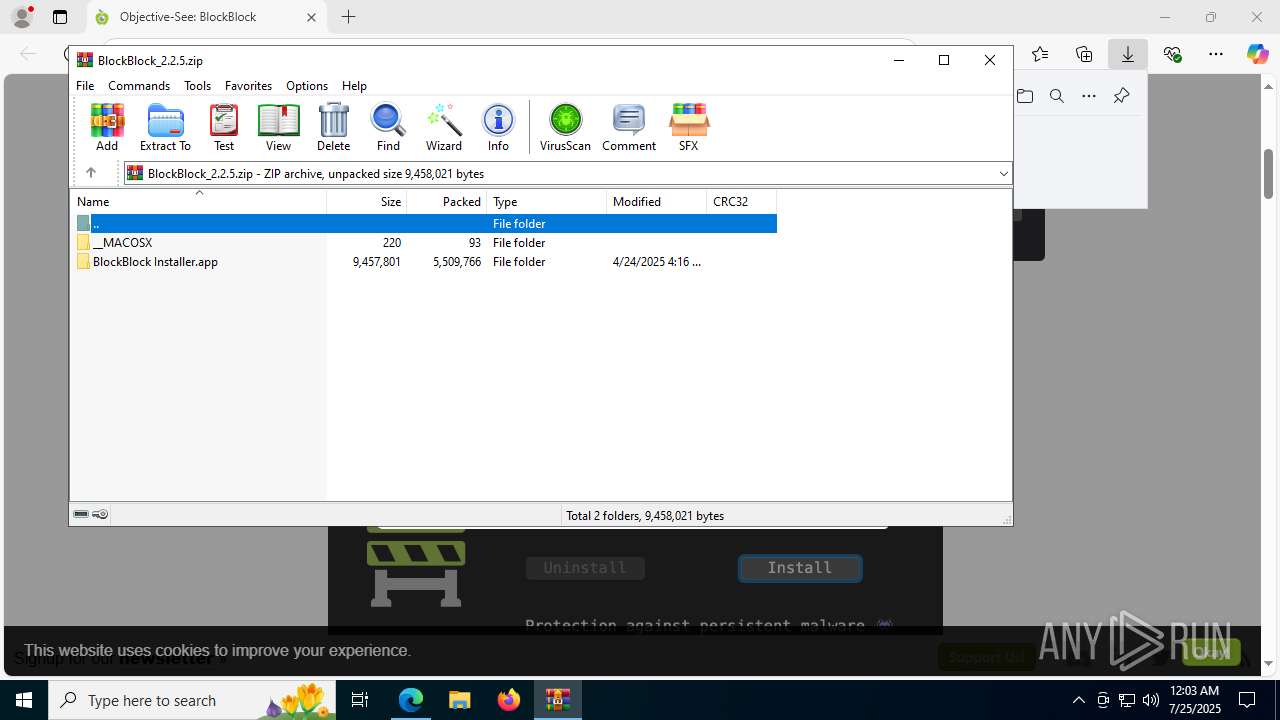Screen dimensions: 1280x720
Task: Open the Options menu
Action: 307,86
